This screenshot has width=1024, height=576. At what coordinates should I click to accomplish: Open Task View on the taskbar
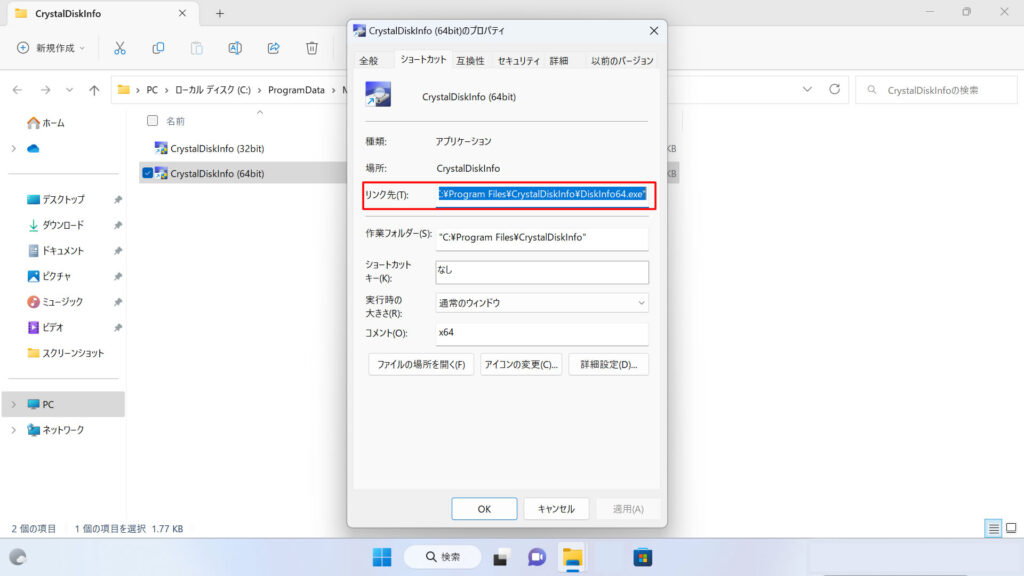pos(501,557)
